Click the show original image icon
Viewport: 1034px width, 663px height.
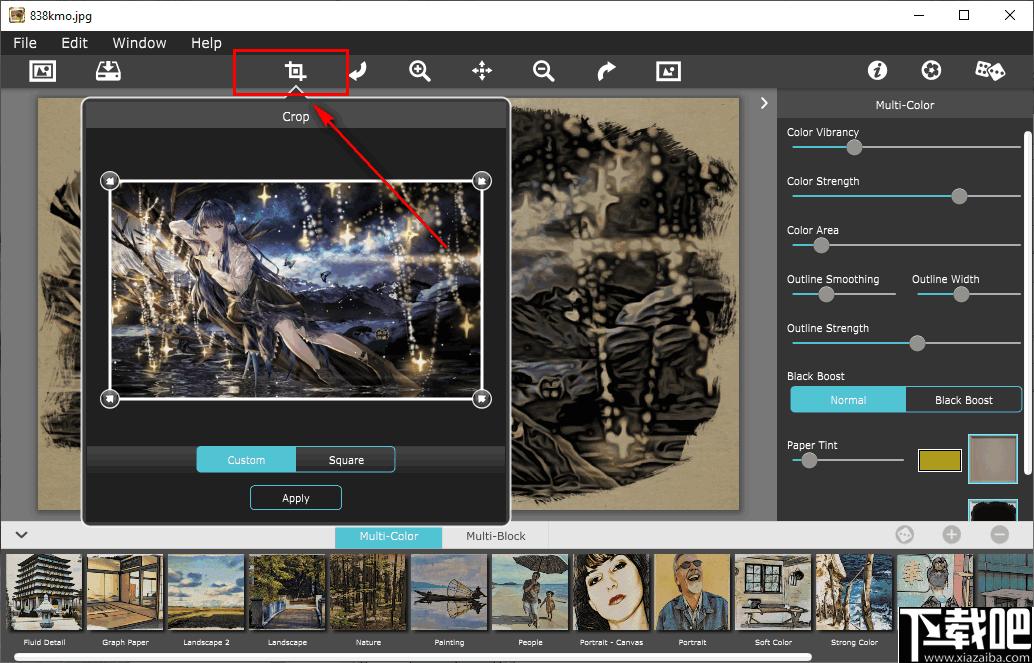(x=669, y=71)
